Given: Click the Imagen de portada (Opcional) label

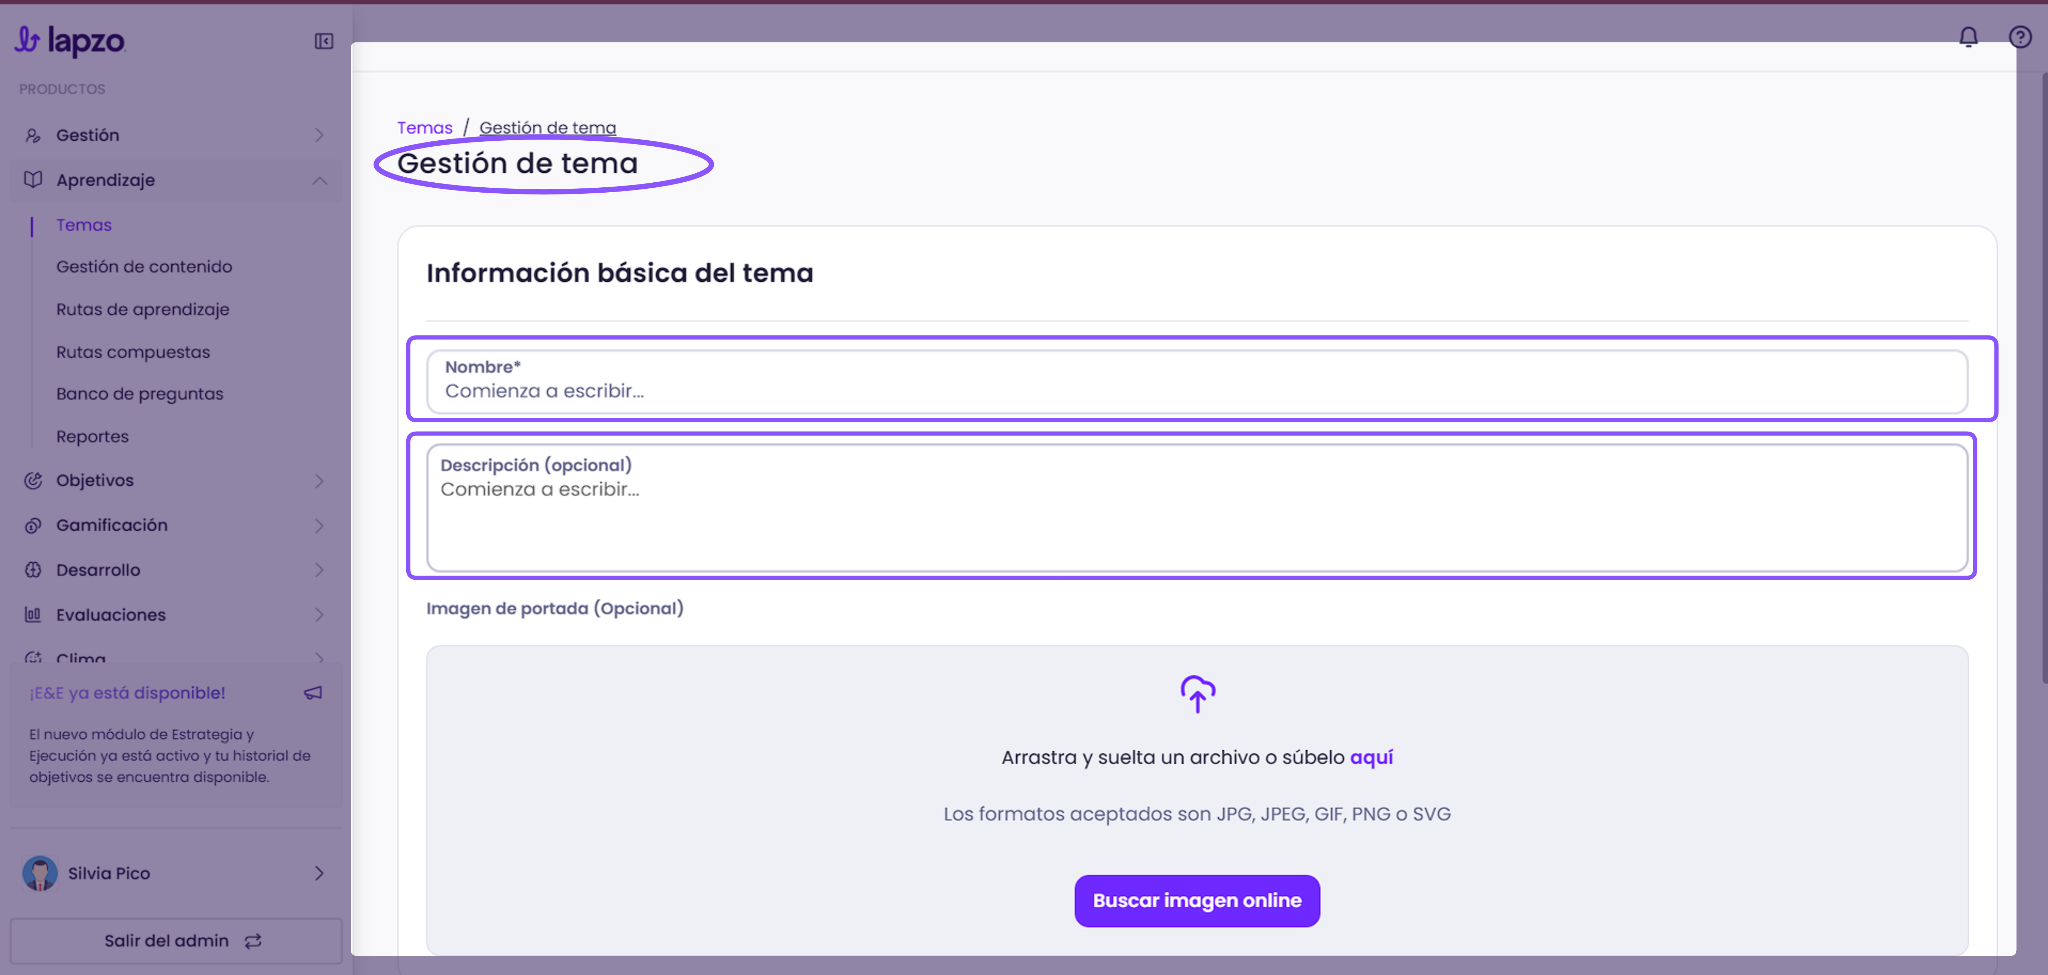Looking at the screenshot, I should click(555, 608).
